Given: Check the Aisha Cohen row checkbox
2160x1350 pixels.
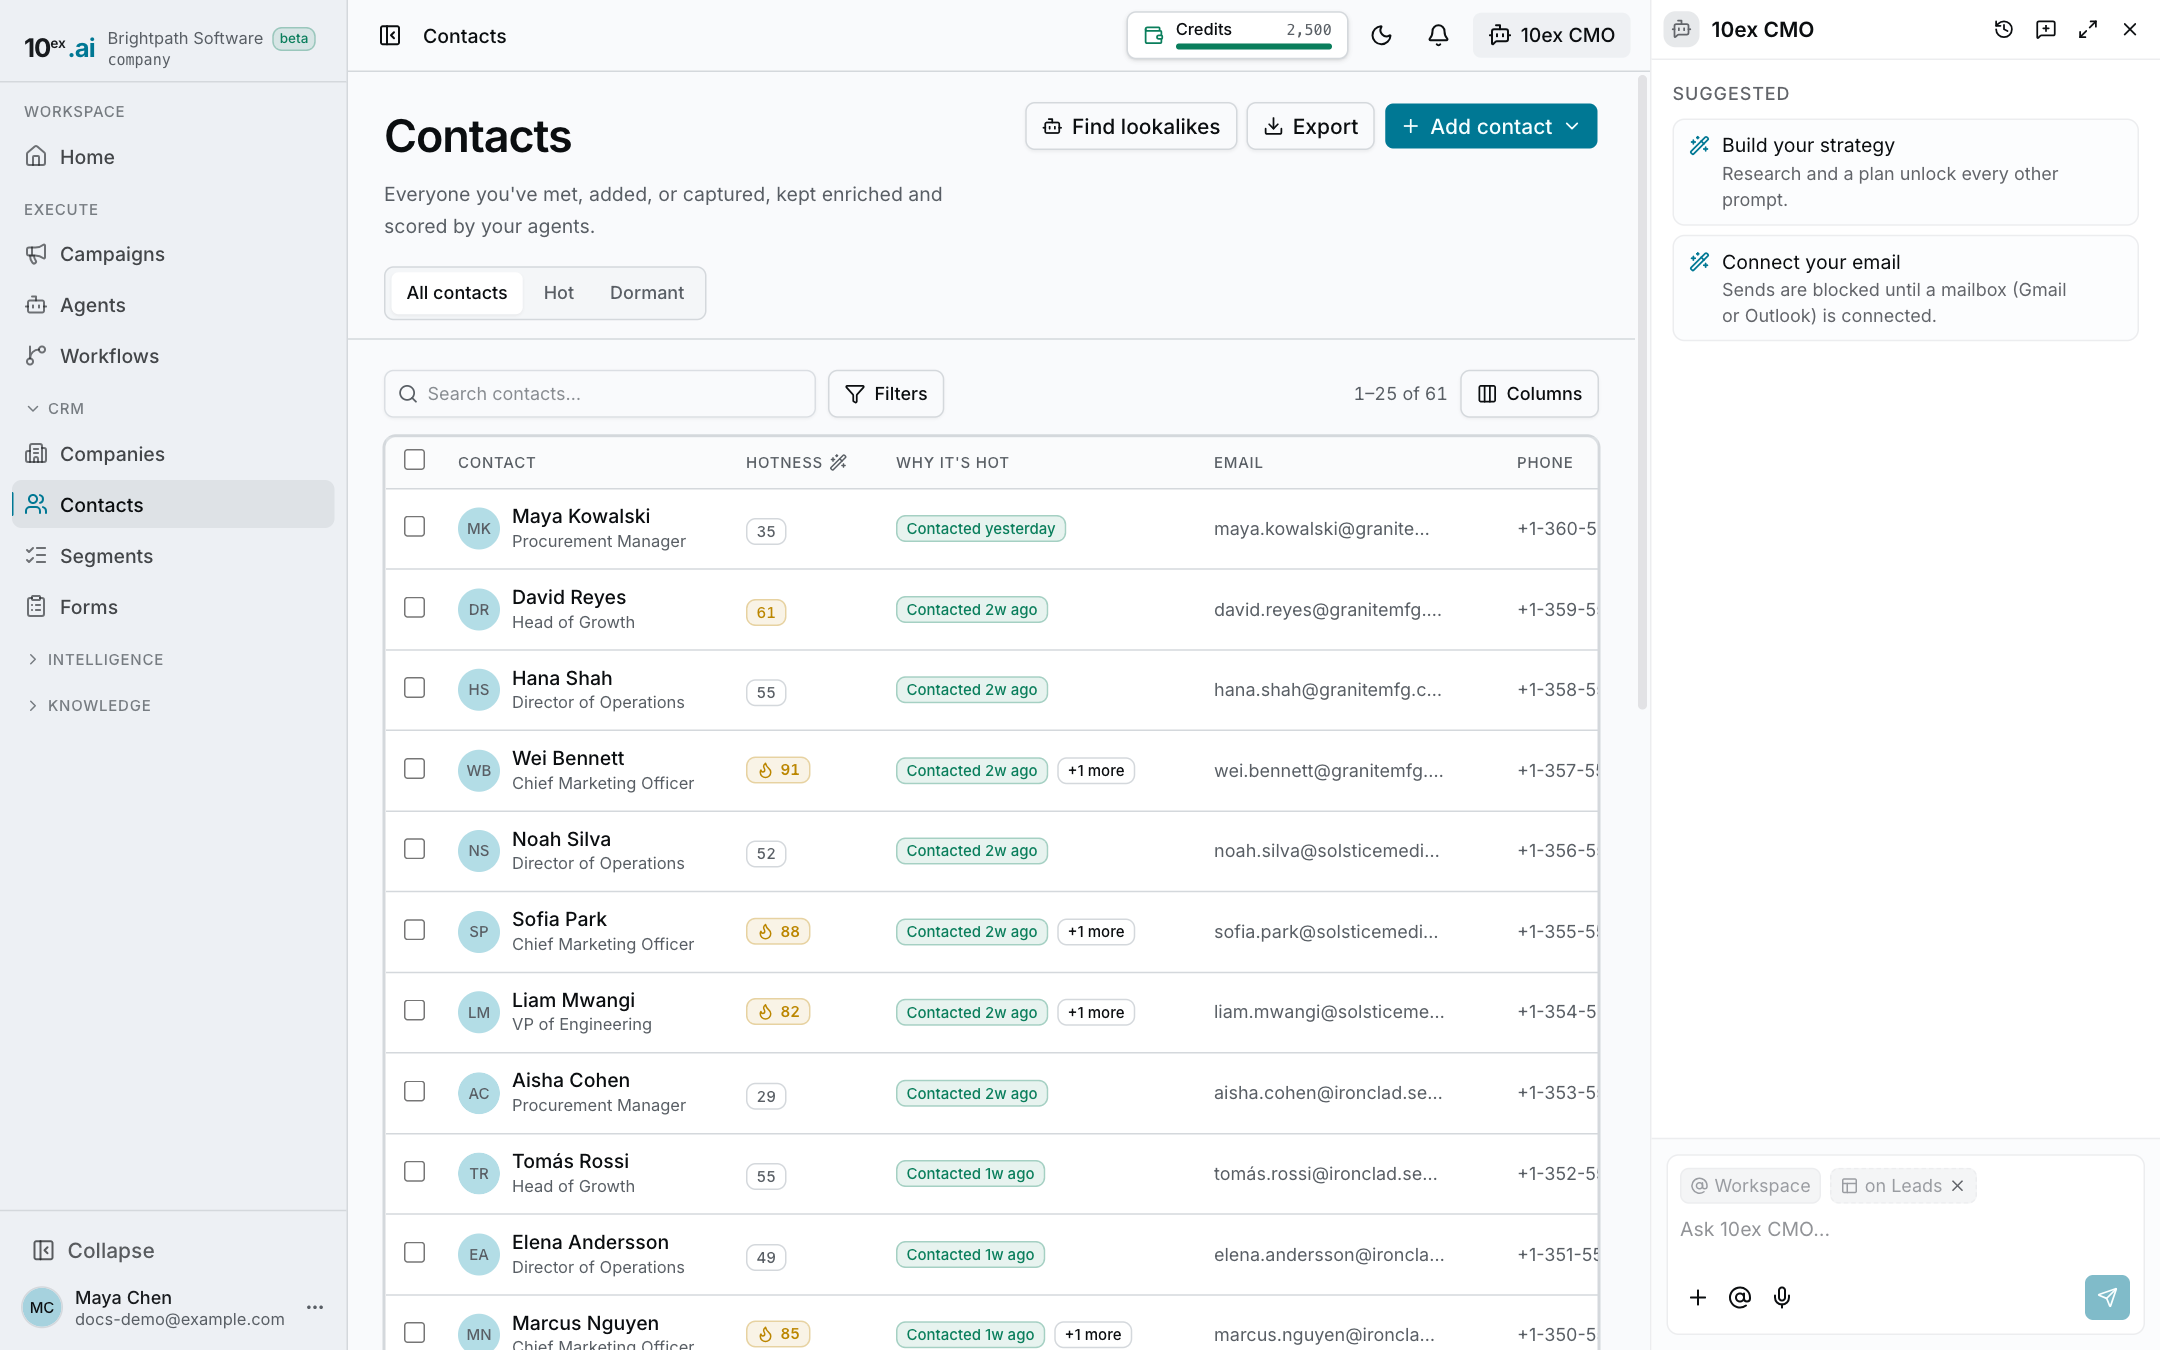Looking at the screenshot, I should click(415, 1091).
